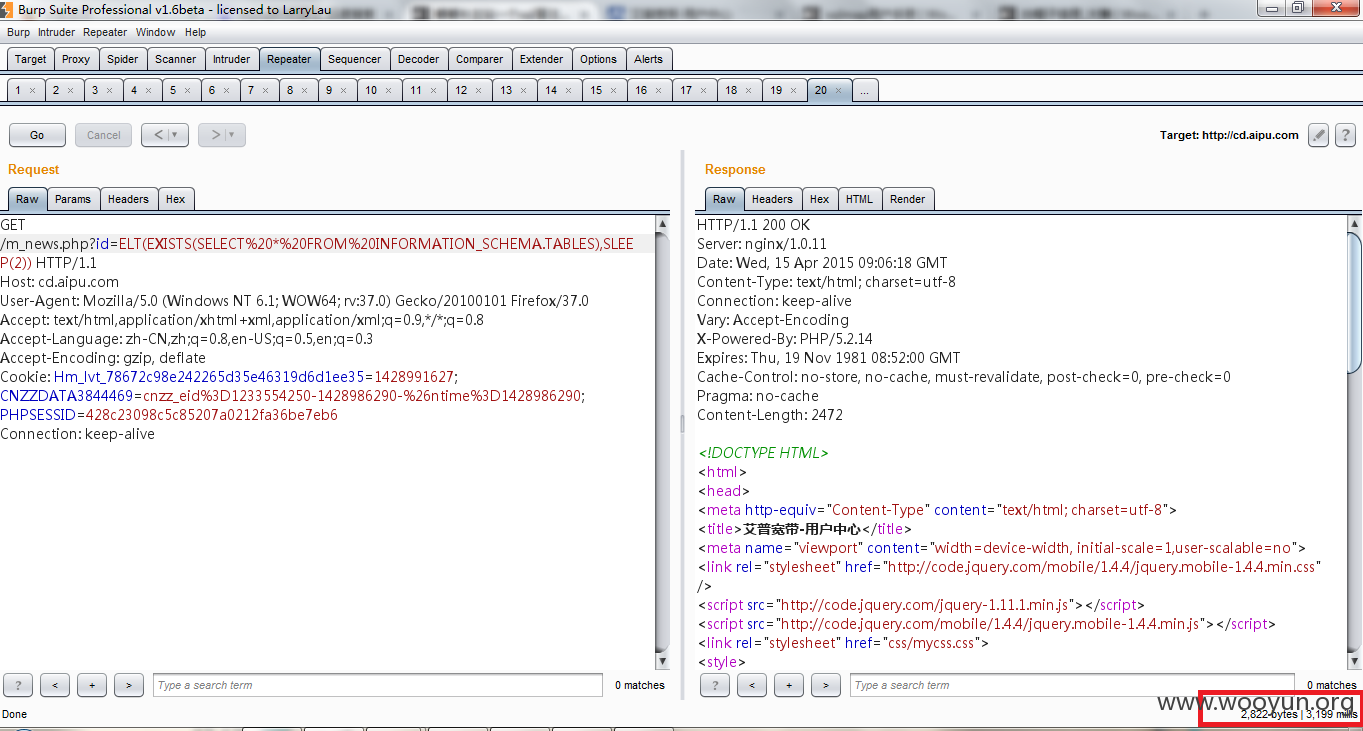The image size is (1363, 731).
Task: Open response search help question button
Action: pyautogui.click(x=715, y=685)
